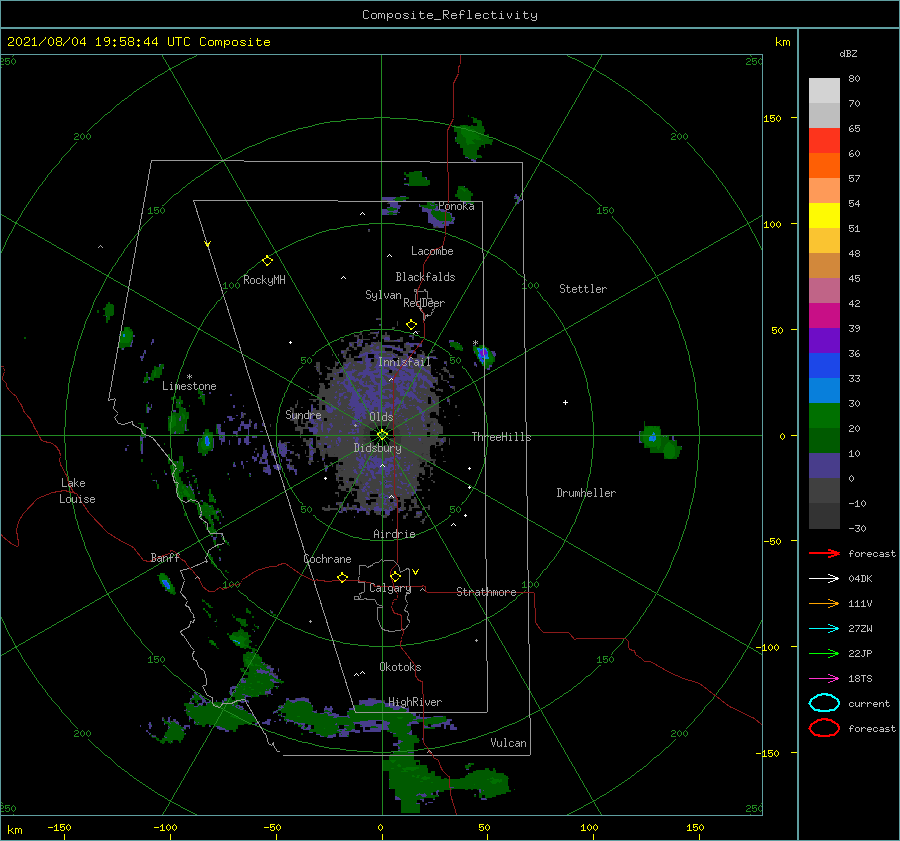Click the Lacombe label
Image resolution: width=900 pixels, height=841 pixels.
point(432,251)
